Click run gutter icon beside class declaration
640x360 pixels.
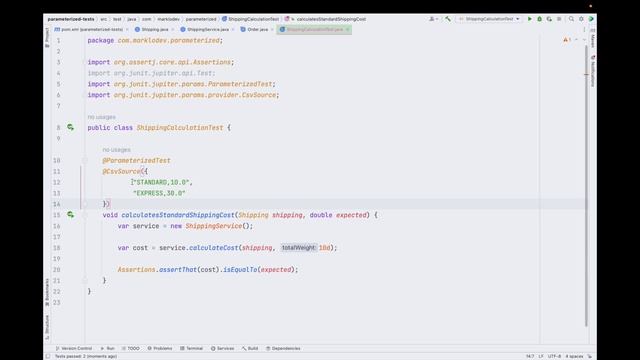click(70, 127)
